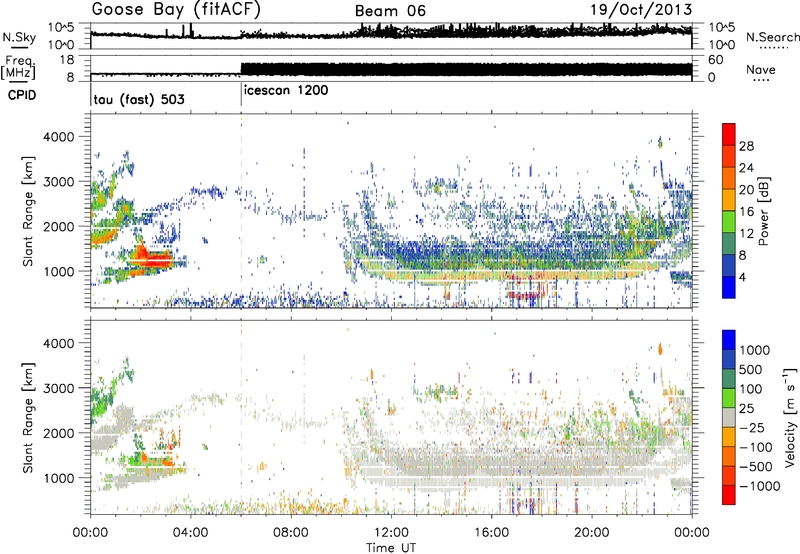Click the '20:00' time axis tick
This screenshot has height=554, width=800.
point(591,533)
